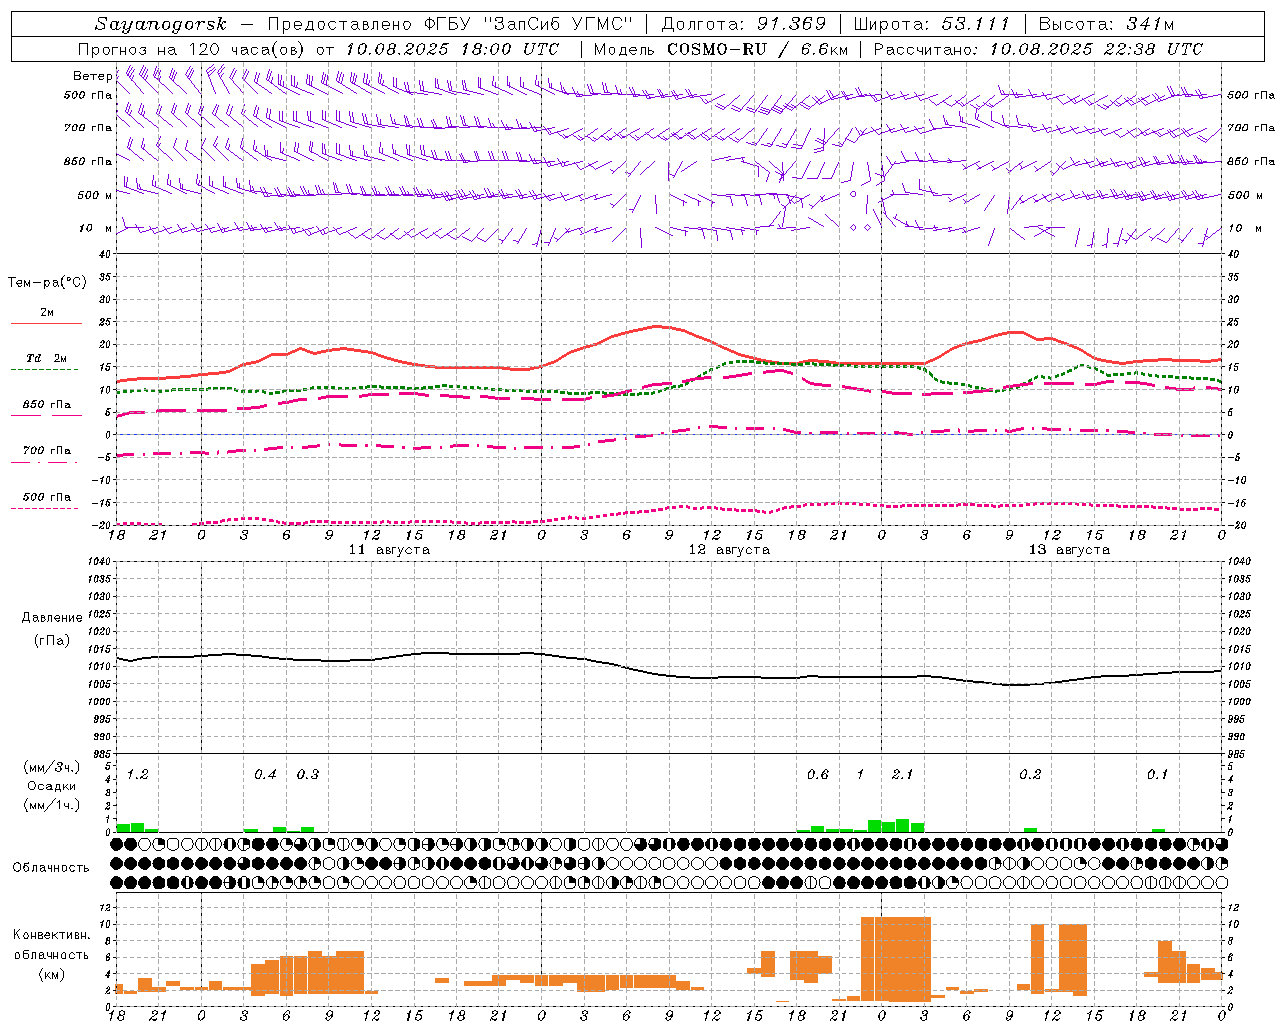Click the (мм/1ч.) precipitation unit label
Screen dimensions: 1280x1024
pyautogui.click(x=51, y=805)
